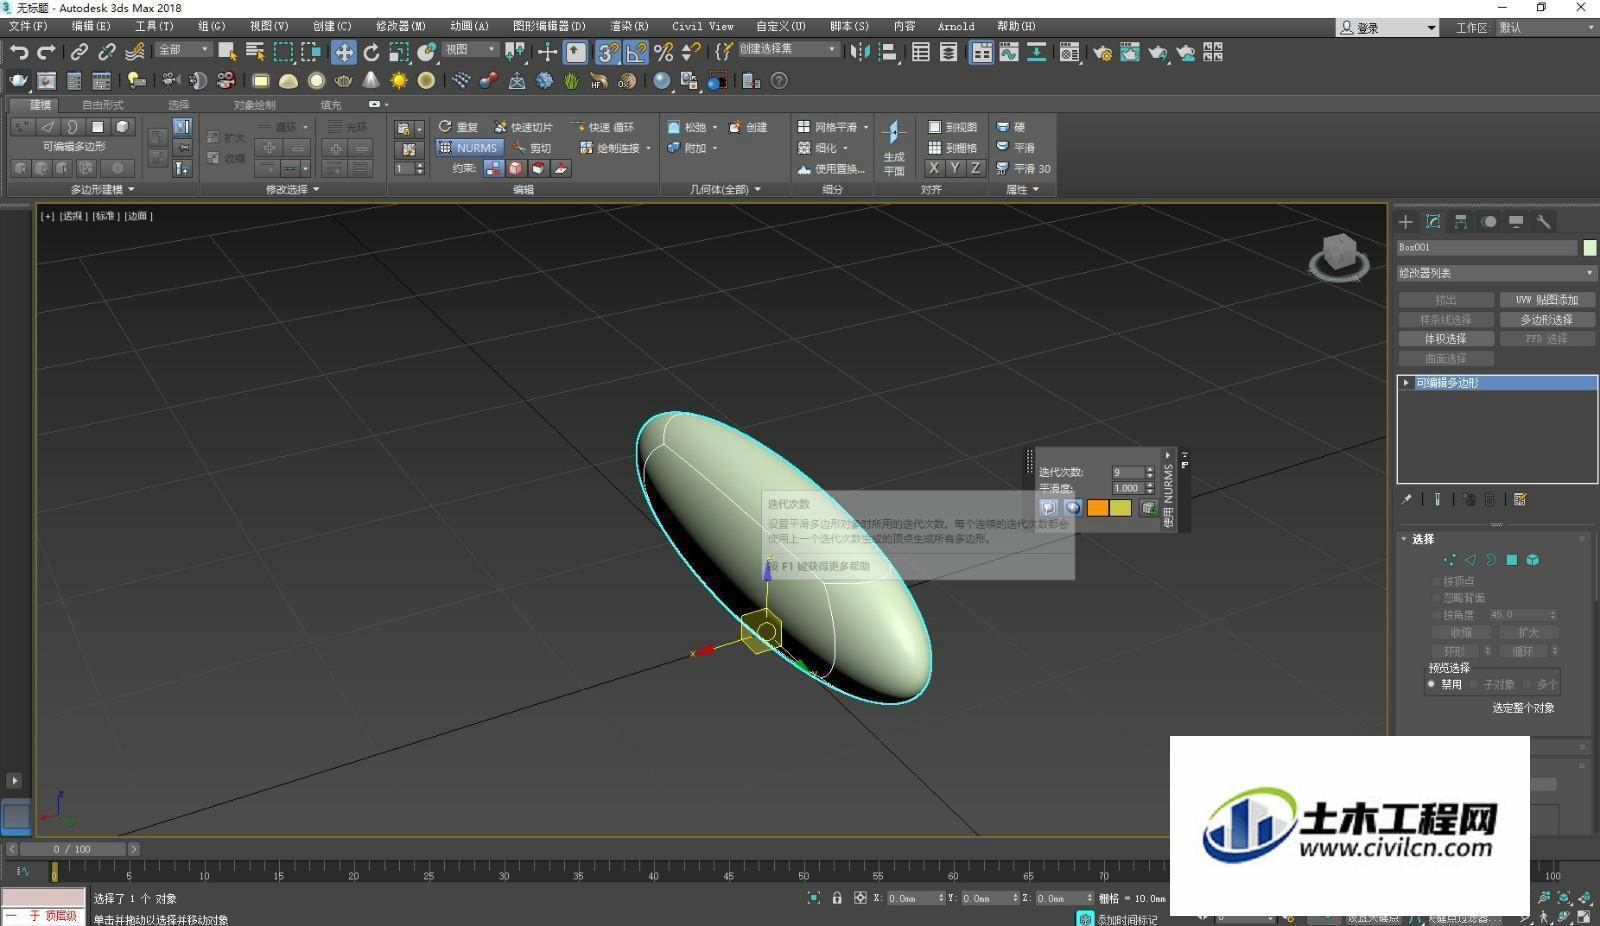Click the Poly Select button
This screenshot has height=926, width=1600.
click(x=1547, y=320)
